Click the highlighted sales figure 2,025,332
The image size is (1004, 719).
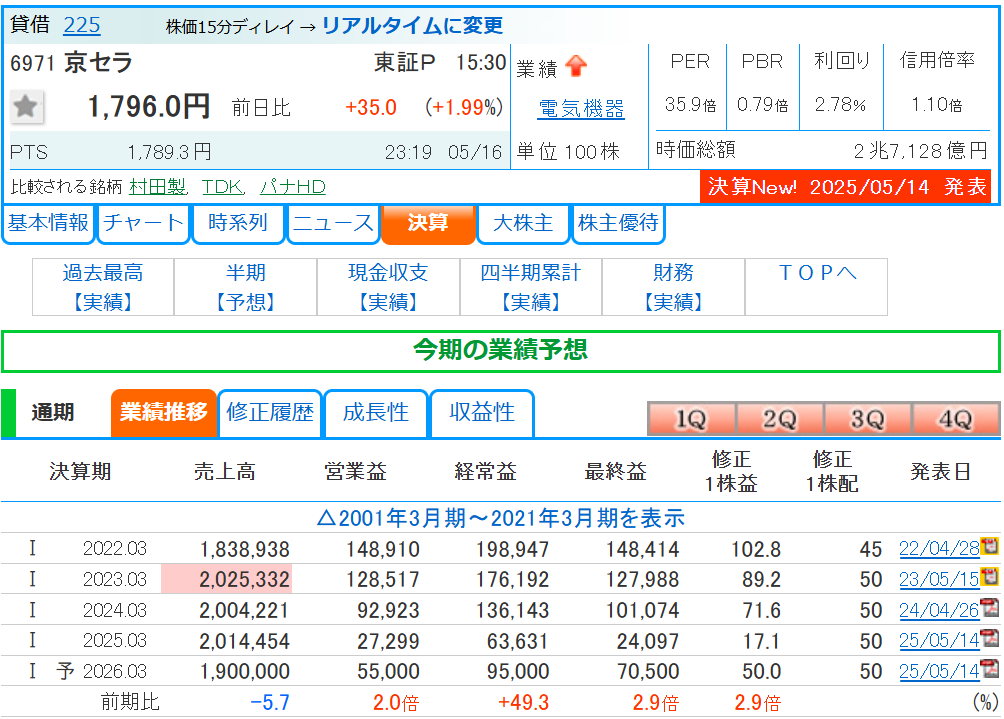(x=245, y=579)
